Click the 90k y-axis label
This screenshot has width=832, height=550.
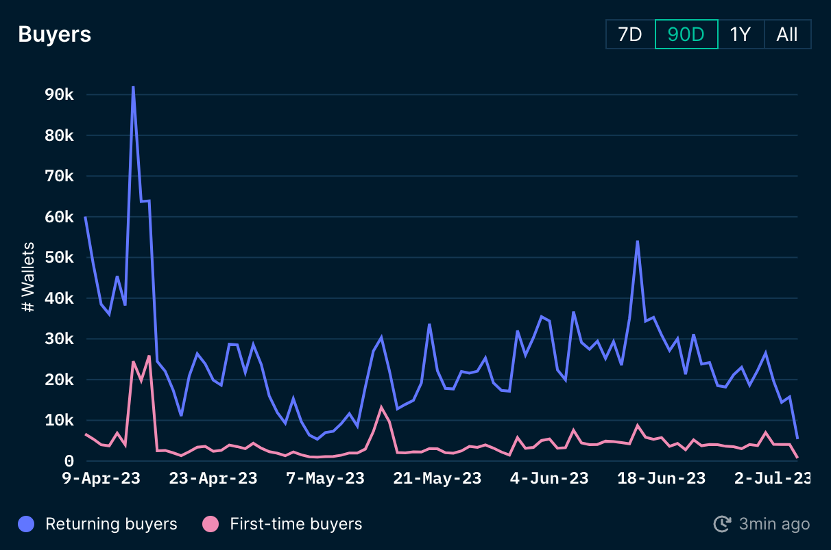point(59,95)
